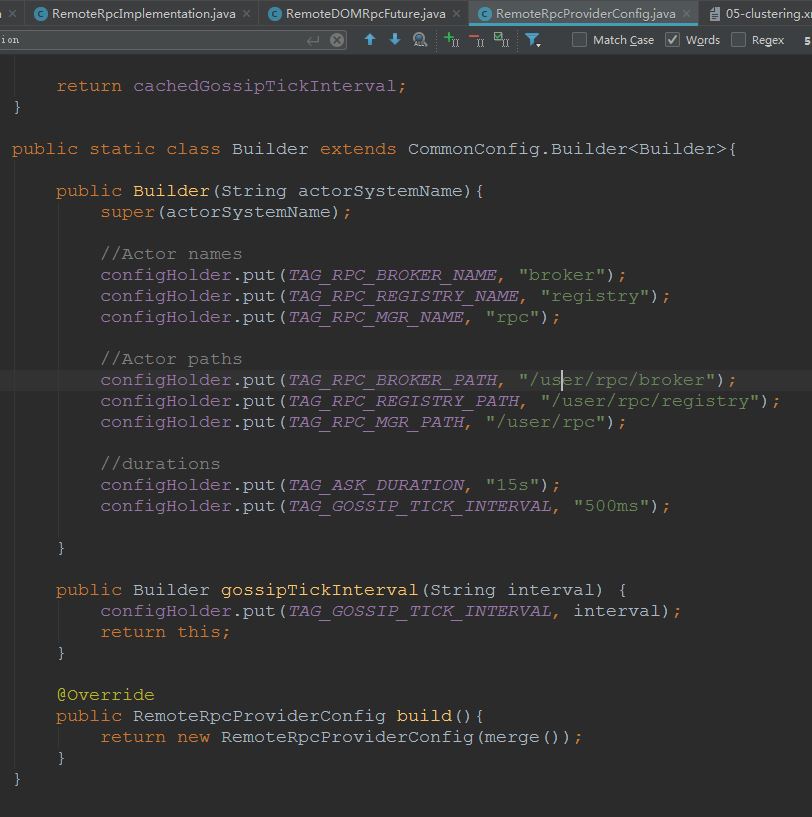Enable the Match Case checkbox
This screenshot has height=817, width=812.
click(578, 40)
